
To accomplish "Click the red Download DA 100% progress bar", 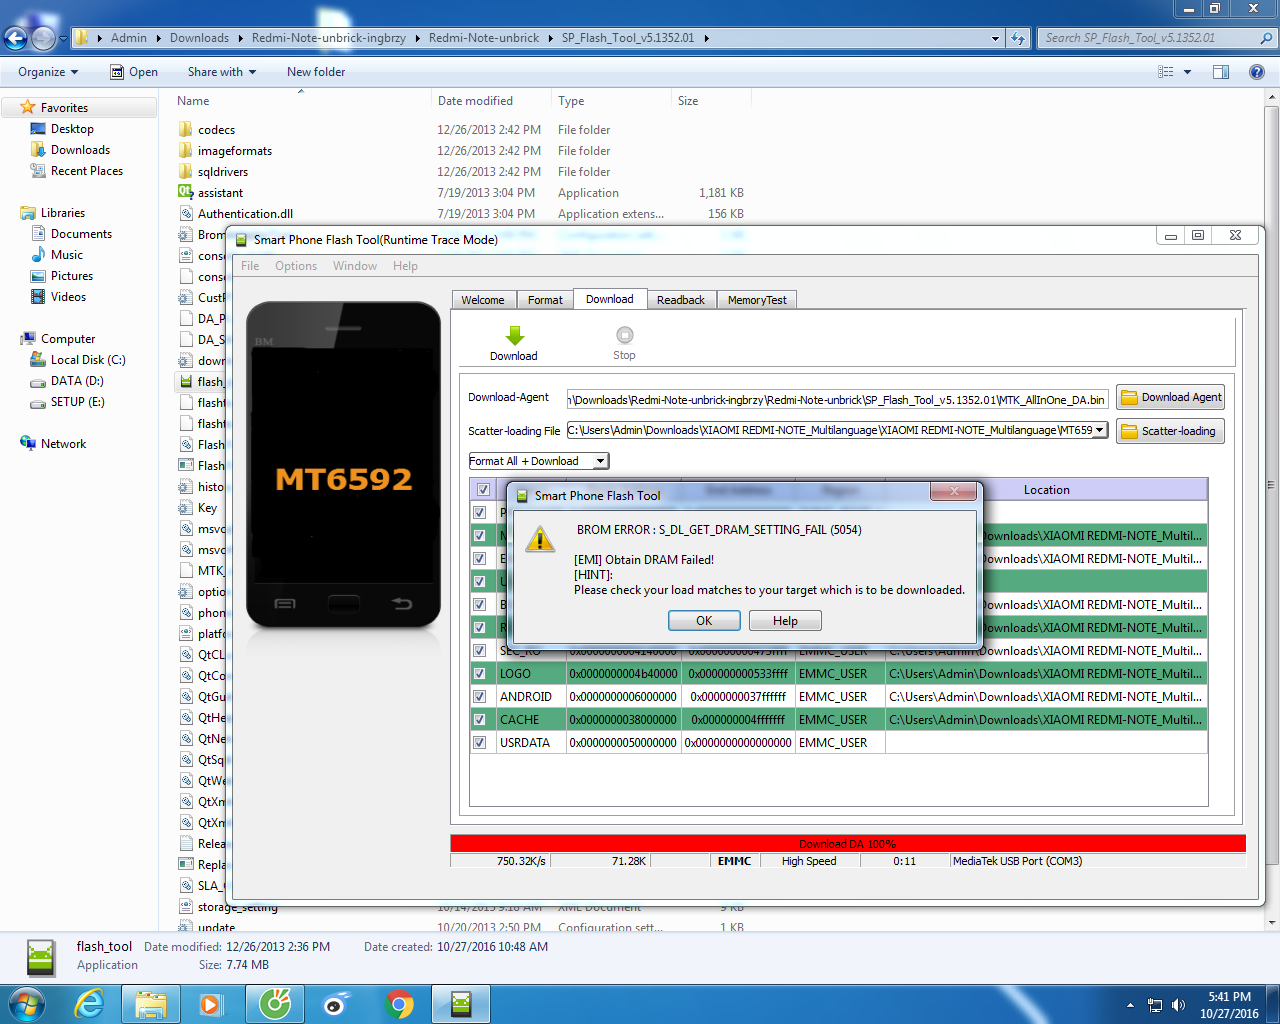I will click(848, 843).
